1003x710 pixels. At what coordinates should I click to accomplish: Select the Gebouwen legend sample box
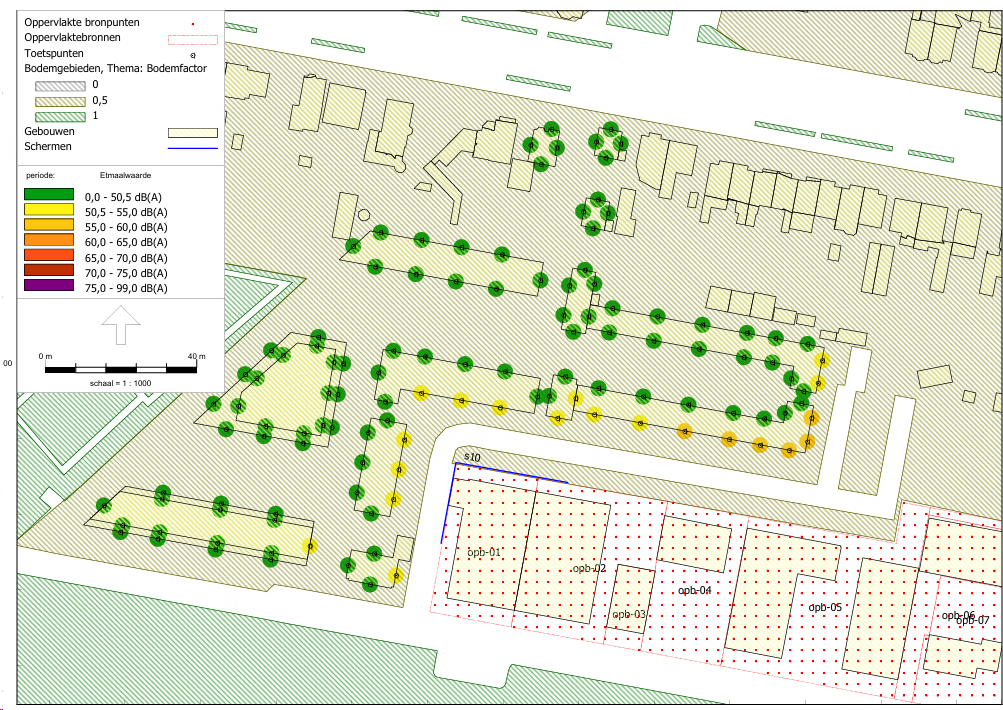(193, 133)
